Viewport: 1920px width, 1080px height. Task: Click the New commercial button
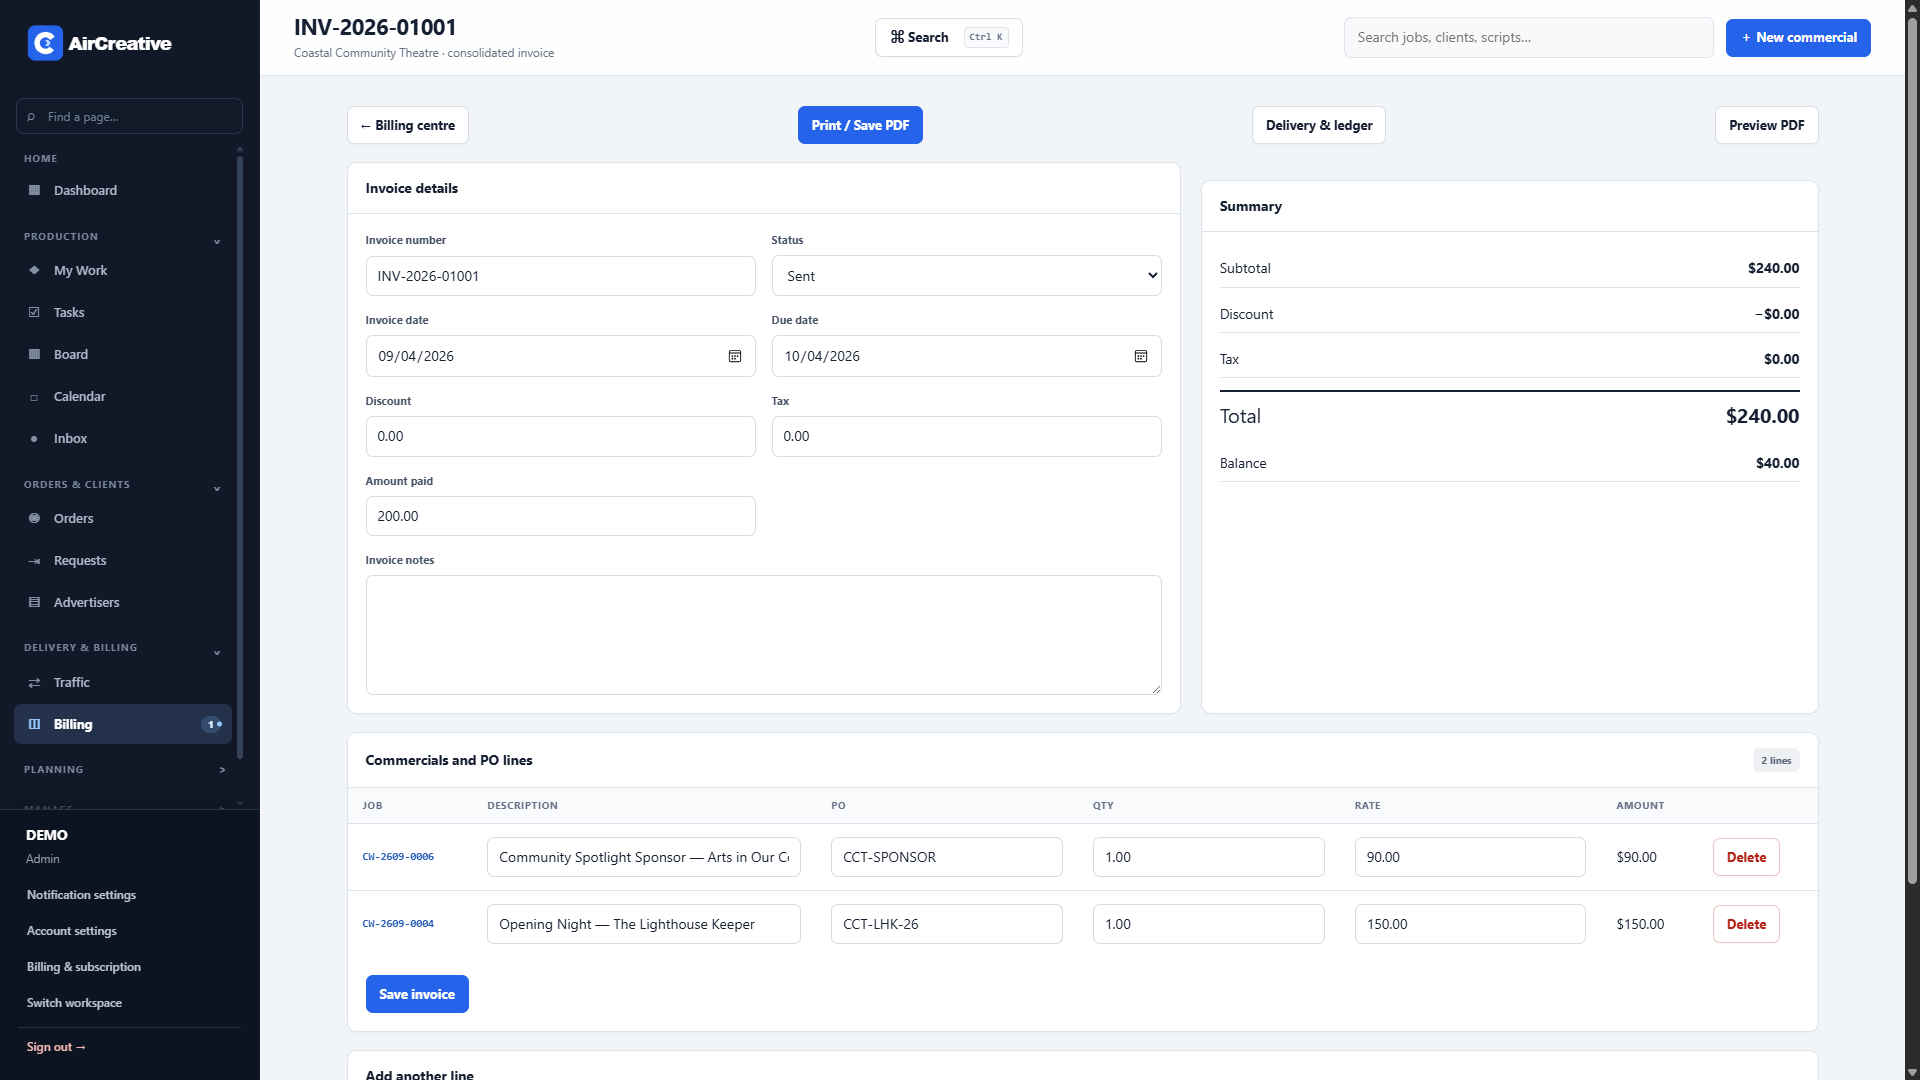pyautogui.click(x=1798, y=38)
